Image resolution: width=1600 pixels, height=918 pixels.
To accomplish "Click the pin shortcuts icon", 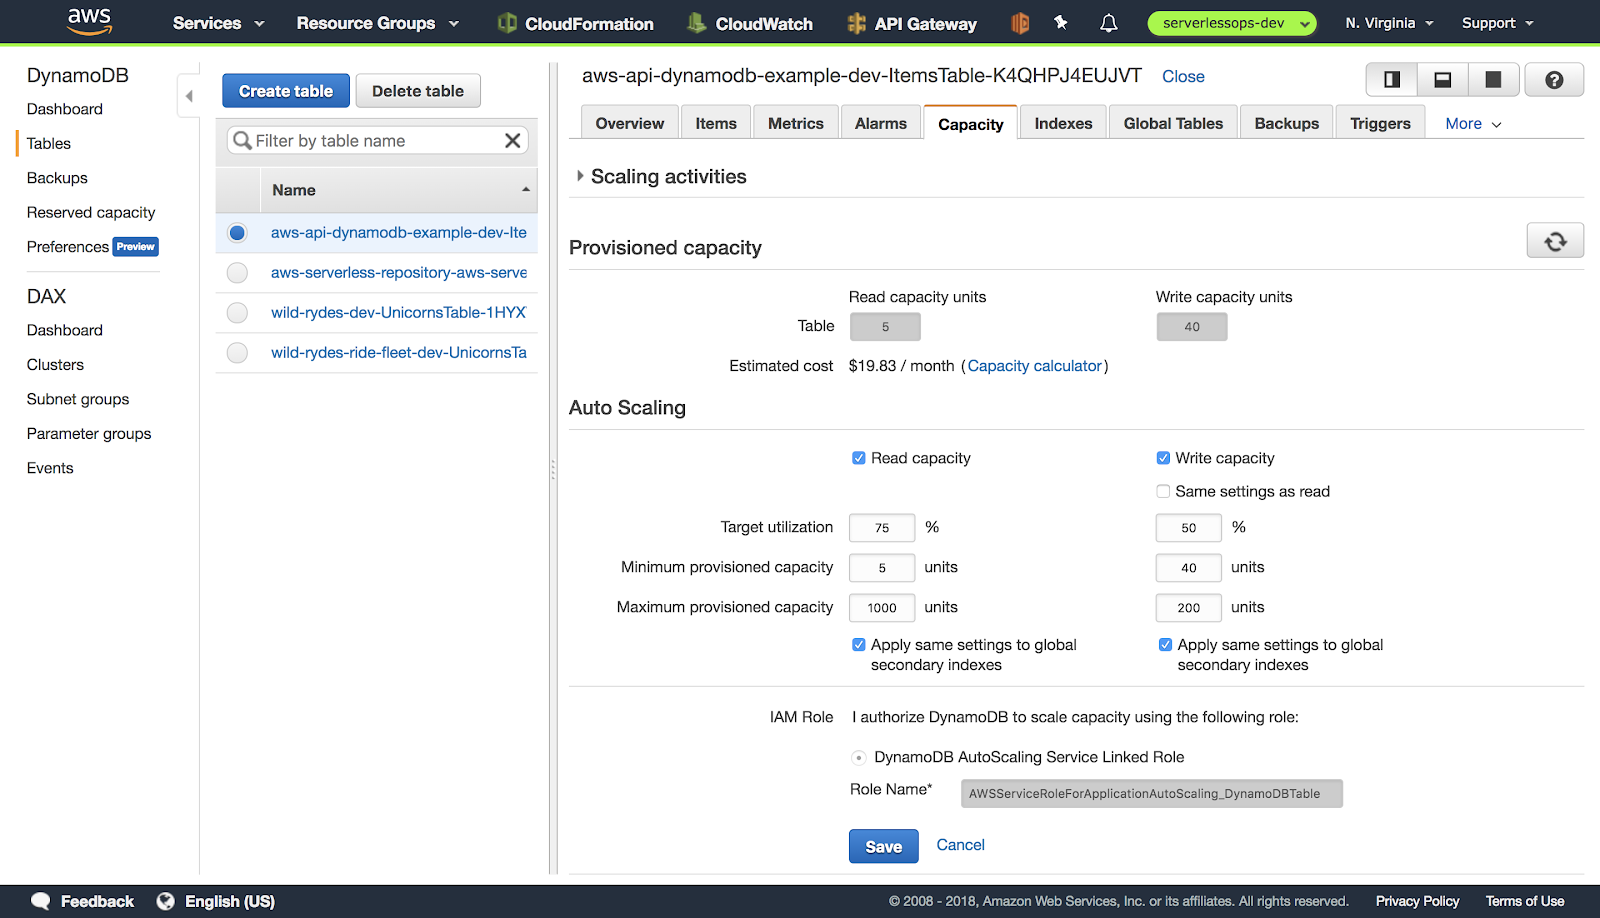I will (x=1061, y=22).
